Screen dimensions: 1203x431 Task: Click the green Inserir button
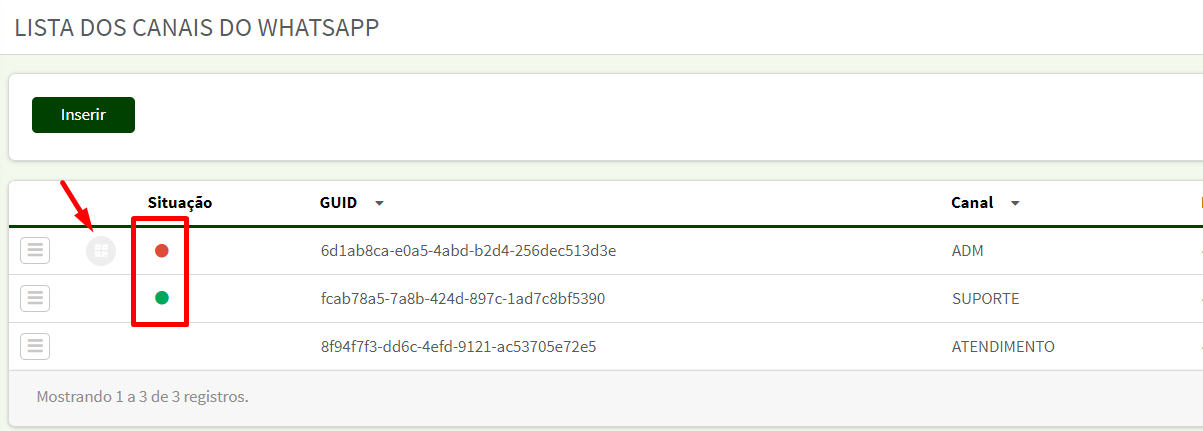pos(83,115)
